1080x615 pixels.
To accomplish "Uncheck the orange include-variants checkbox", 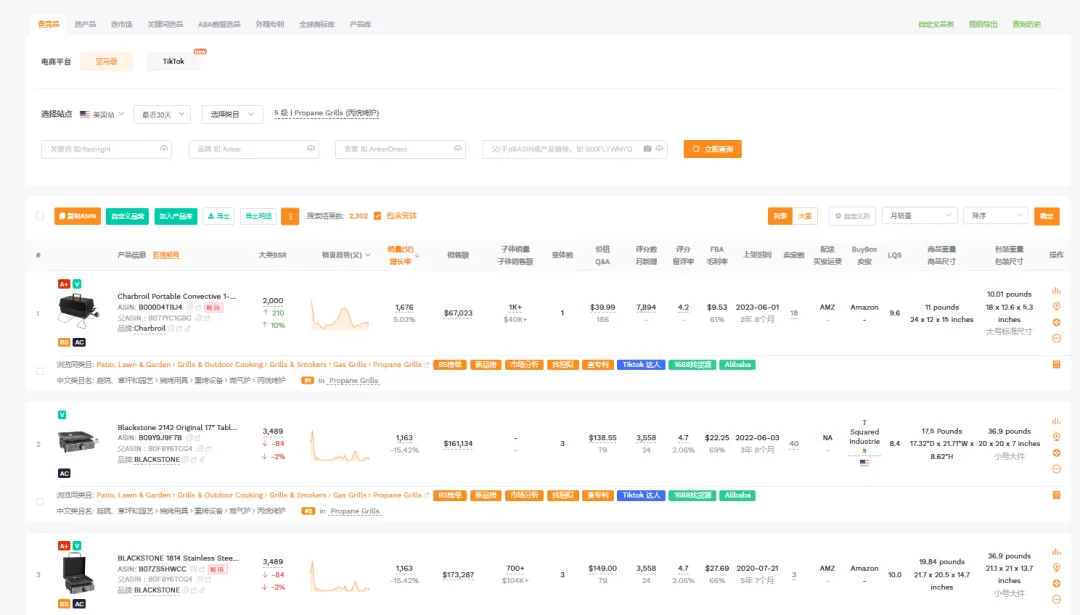I will click(377, 216).
